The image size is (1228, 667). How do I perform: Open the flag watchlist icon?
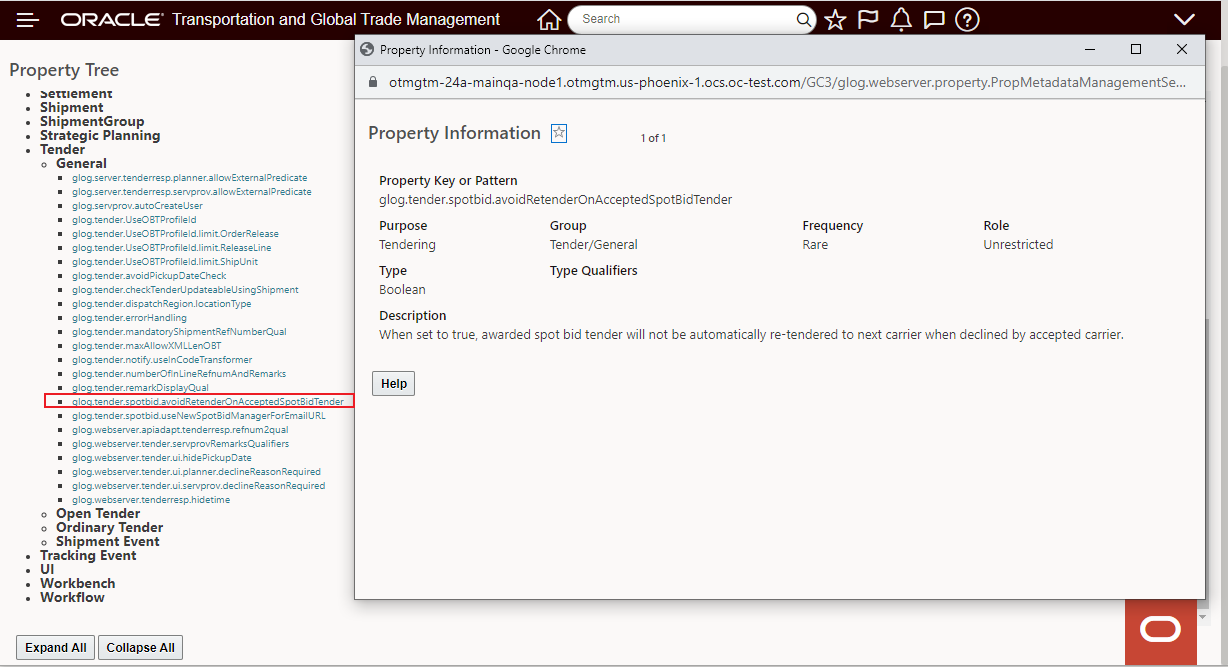tap(868, 19)
